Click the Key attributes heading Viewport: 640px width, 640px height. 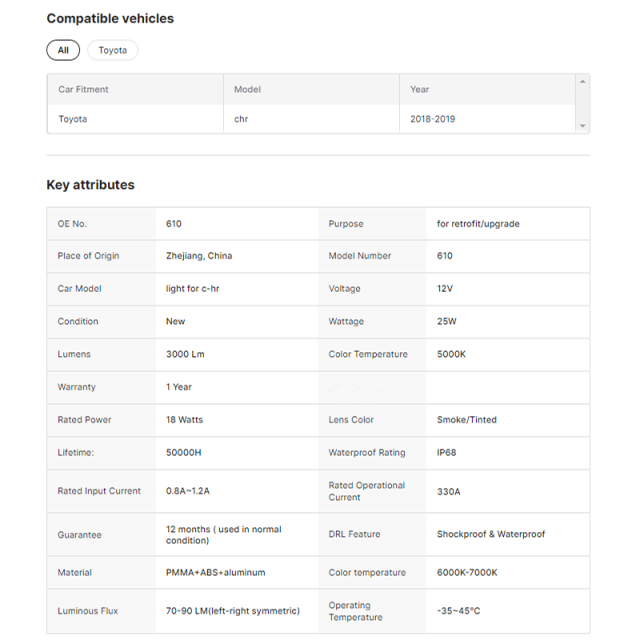pos(90,185)
